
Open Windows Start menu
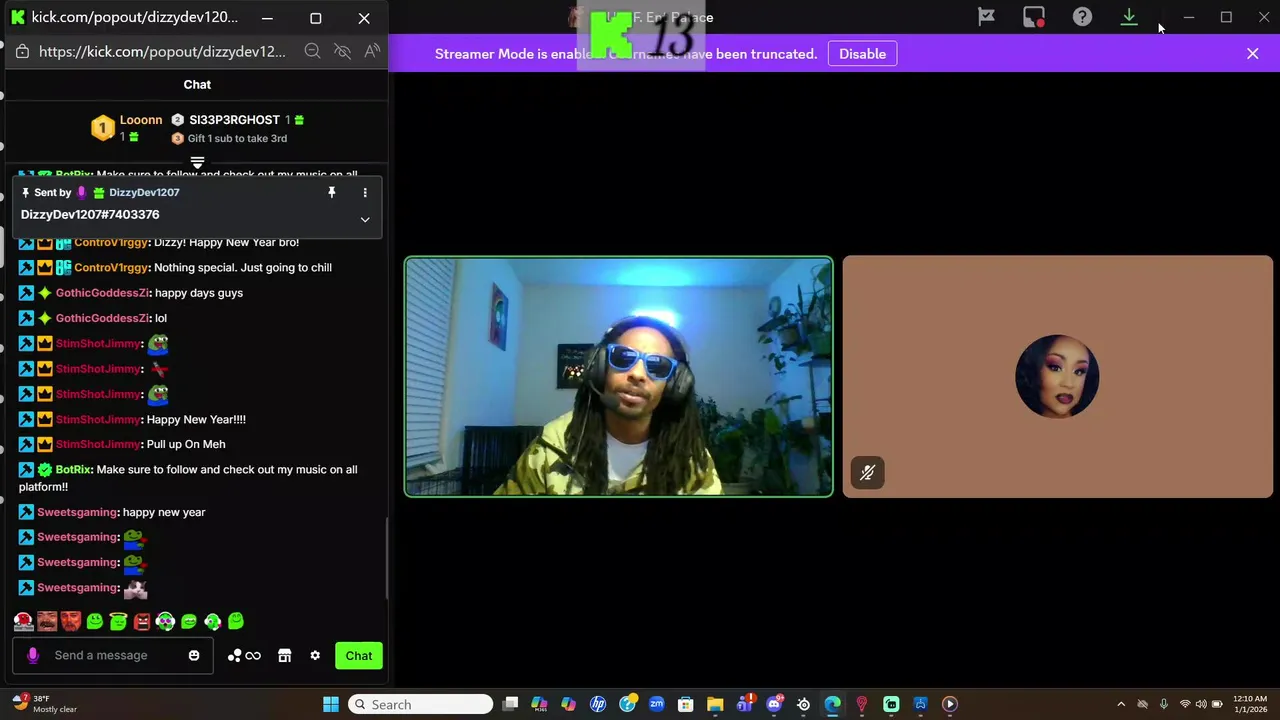tap(331, 704)
